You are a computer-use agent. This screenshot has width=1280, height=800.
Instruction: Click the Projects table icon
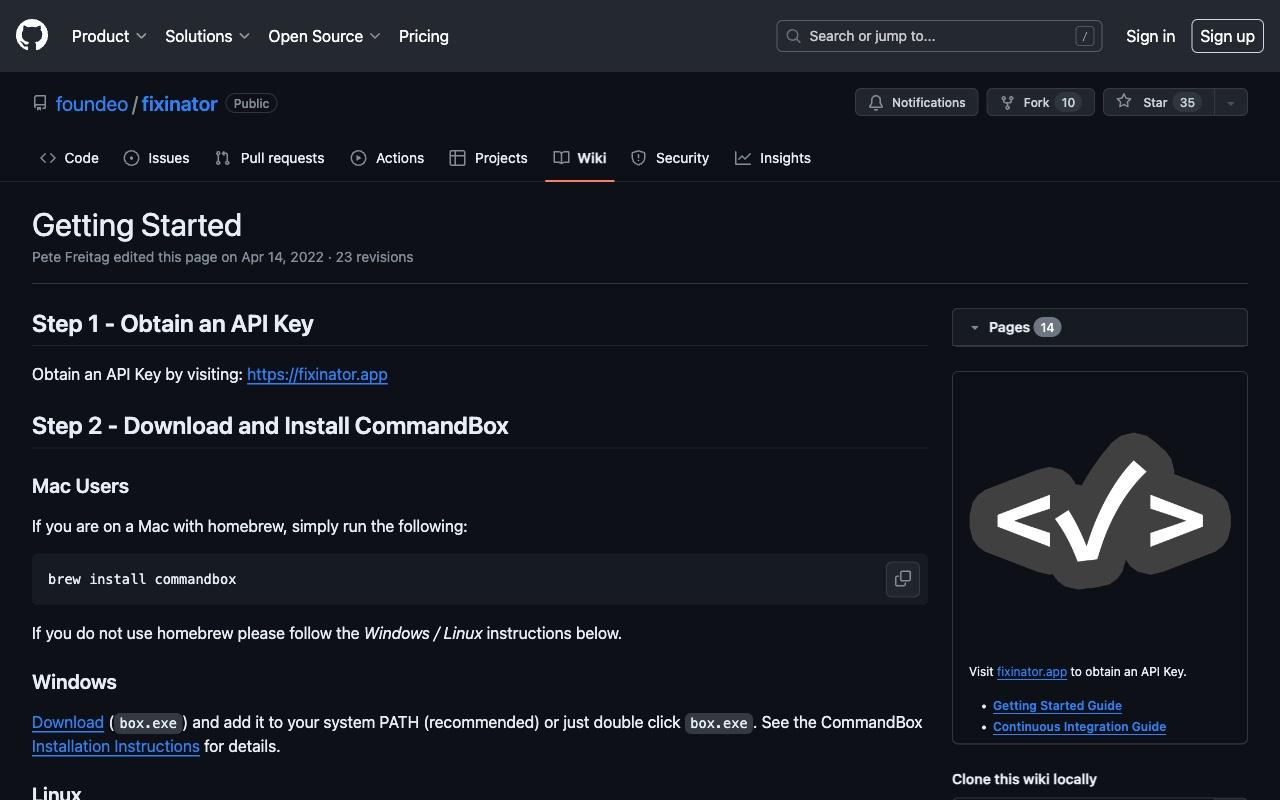click(457, 158)
